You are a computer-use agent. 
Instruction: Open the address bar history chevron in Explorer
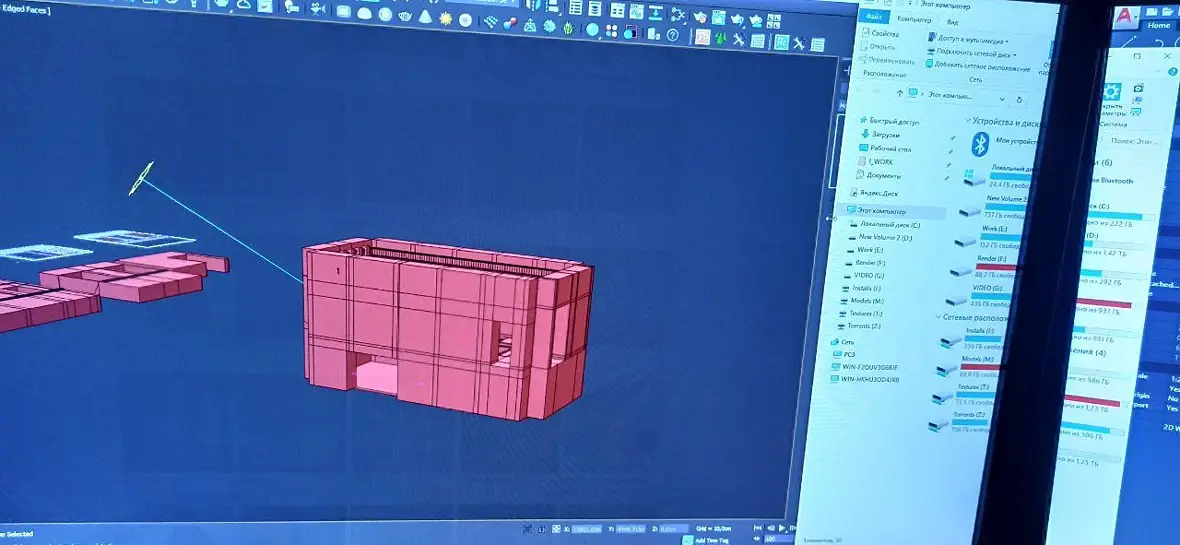pos(1002,99)
